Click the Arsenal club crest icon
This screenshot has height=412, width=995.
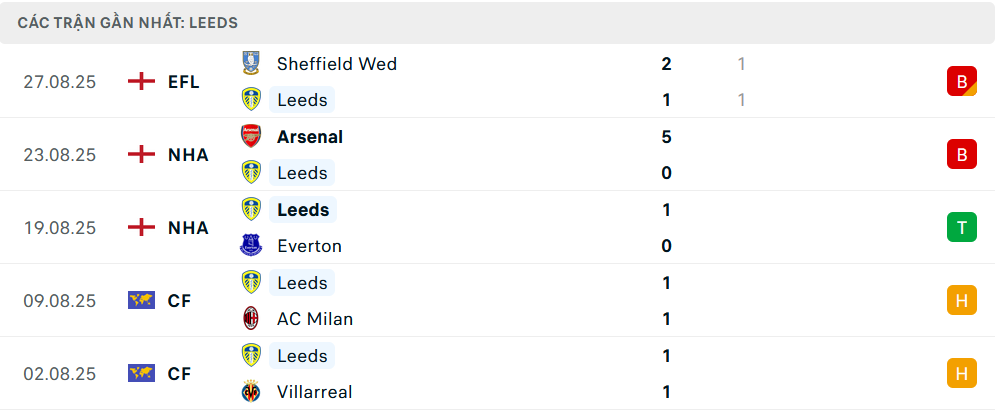pos(251,137)
